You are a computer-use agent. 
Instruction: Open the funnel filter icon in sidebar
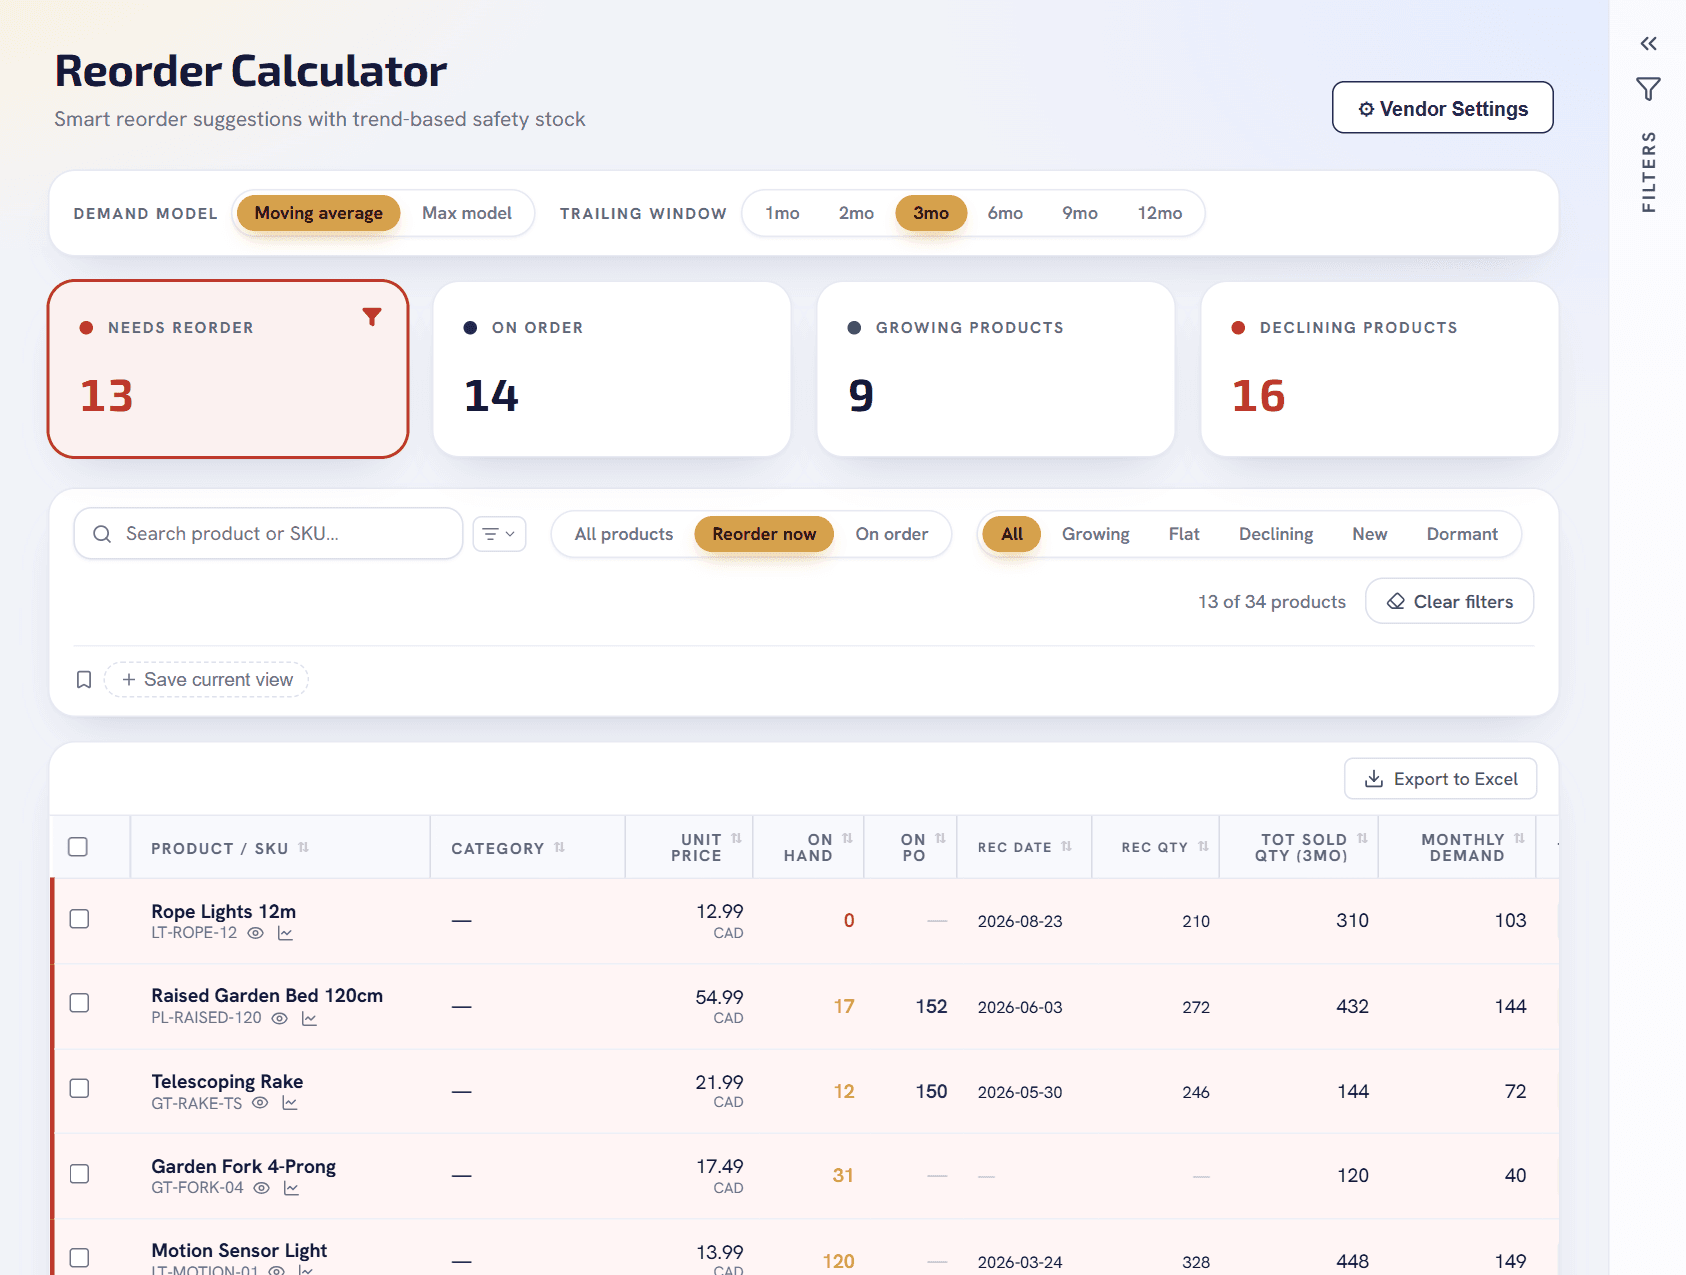(x=1648, y=89)
